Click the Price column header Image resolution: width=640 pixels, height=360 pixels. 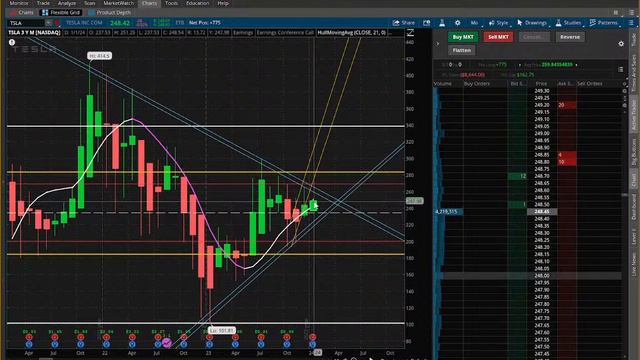(541, 84)
